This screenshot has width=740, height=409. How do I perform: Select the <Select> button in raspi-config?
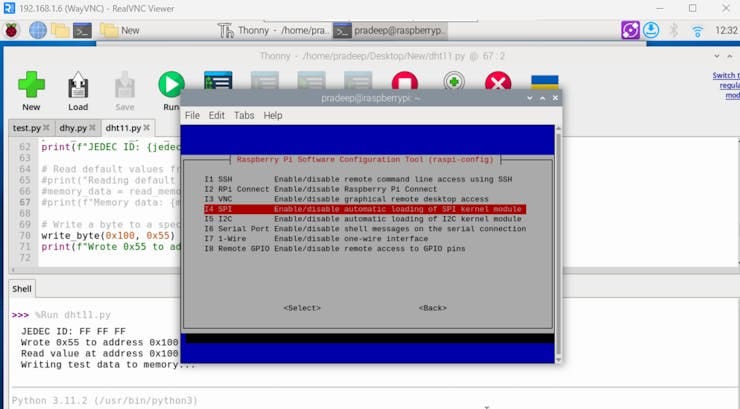click(x=302, y=308)
